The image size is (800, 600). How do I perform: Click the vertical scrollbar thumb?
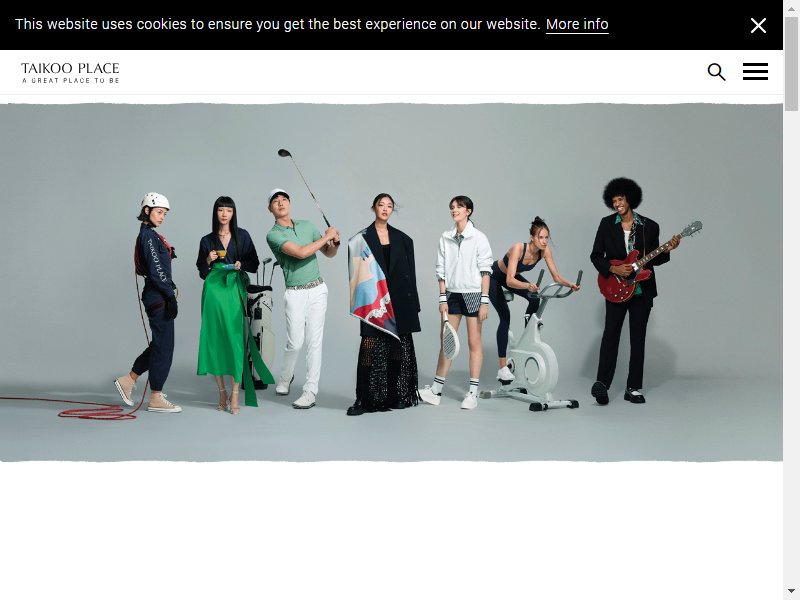coord(791,64)
